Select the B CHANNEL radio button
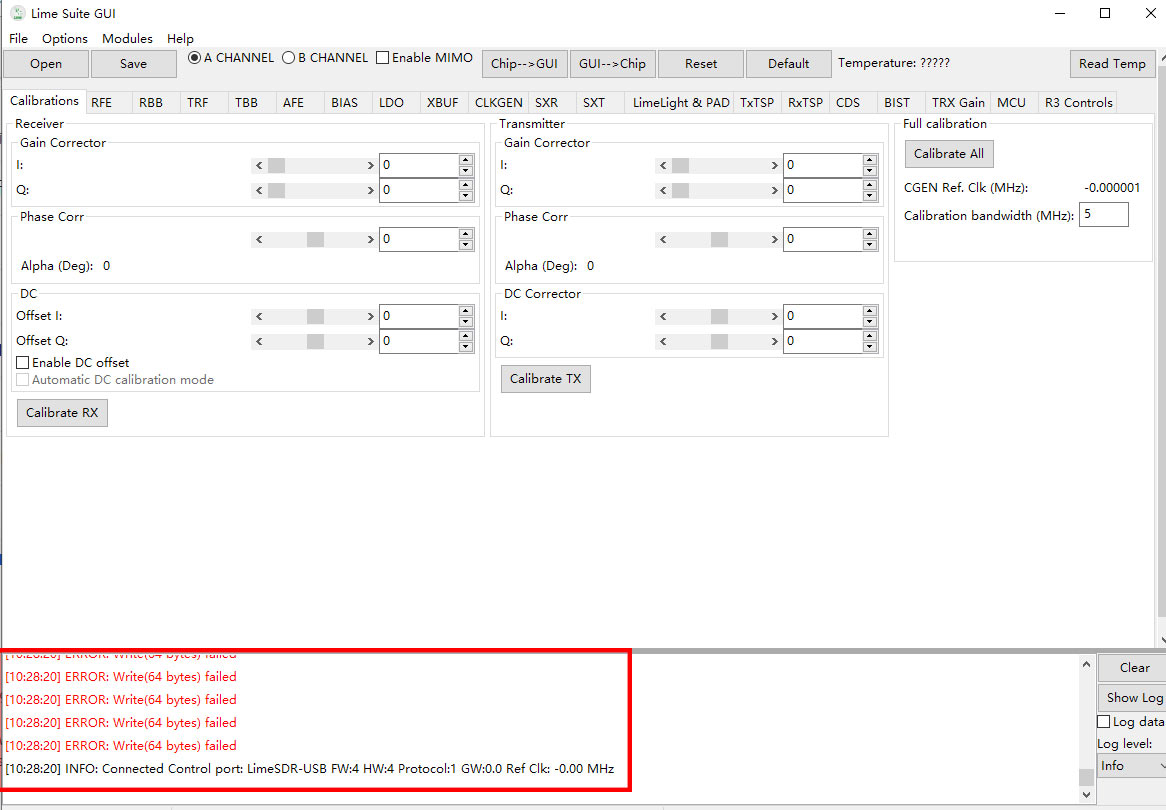The image size is (1166, 810). tap(289, 57)
